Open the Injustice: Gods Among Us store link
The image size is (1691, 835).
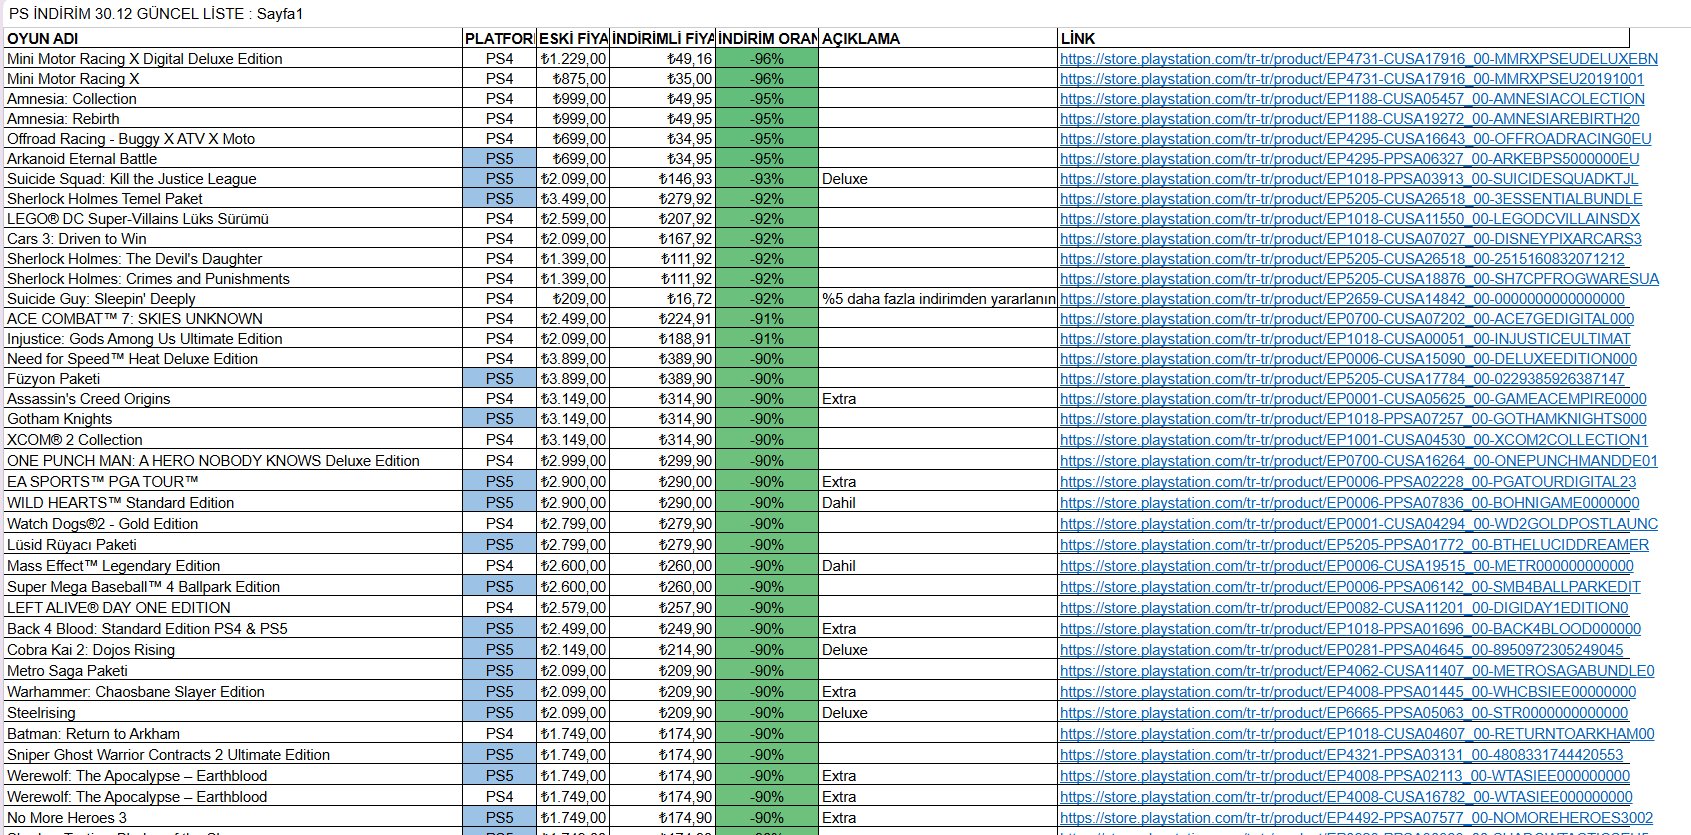tap(1345, 339)
